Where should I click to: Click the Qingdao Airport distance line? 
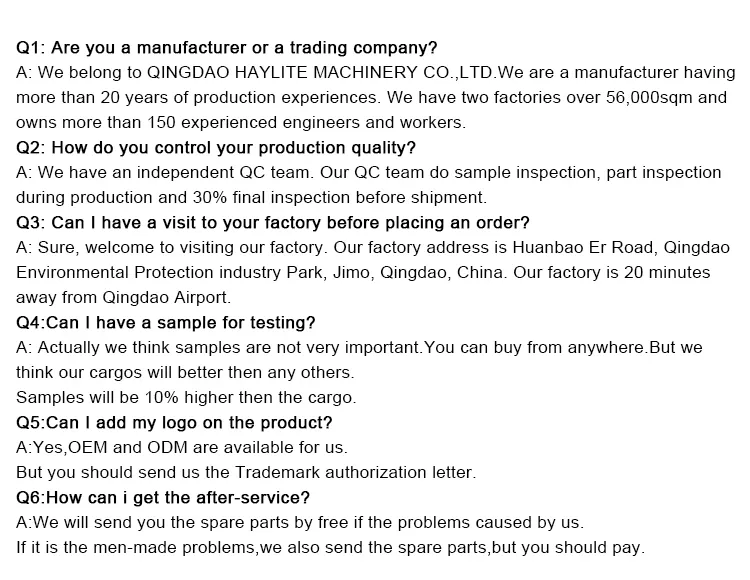[x=123, y=297]
